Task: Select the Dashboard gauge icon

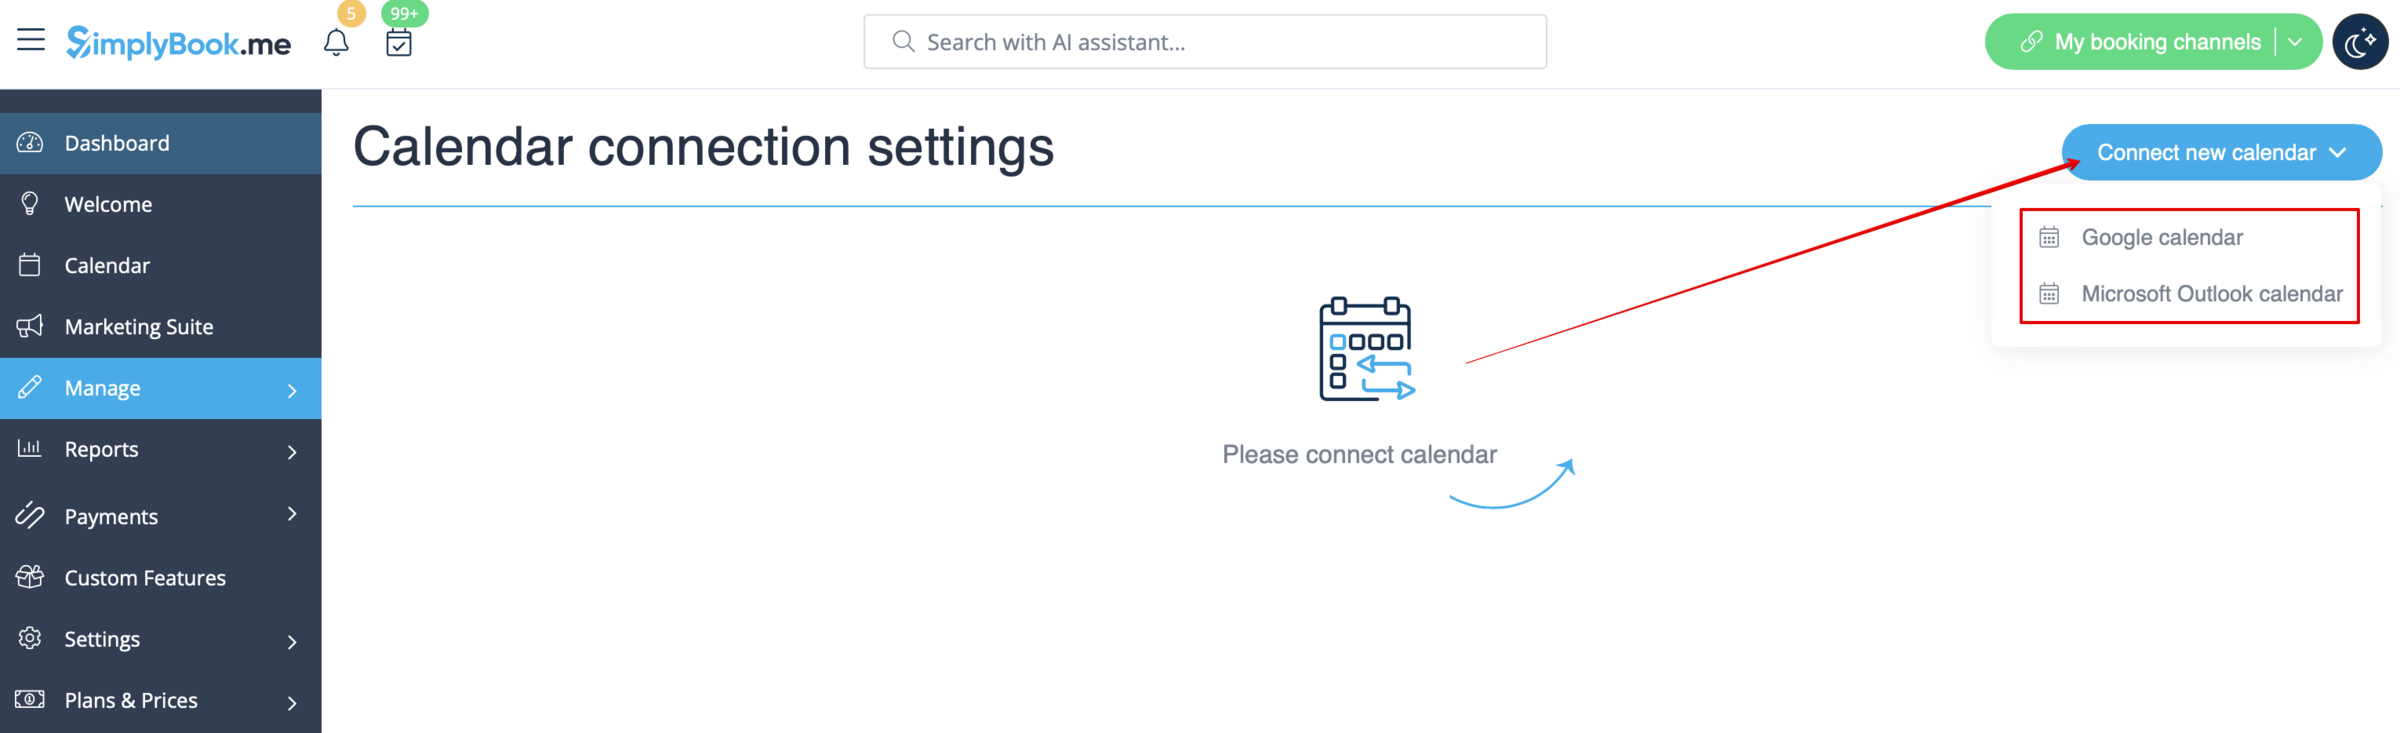Action: 29,143
